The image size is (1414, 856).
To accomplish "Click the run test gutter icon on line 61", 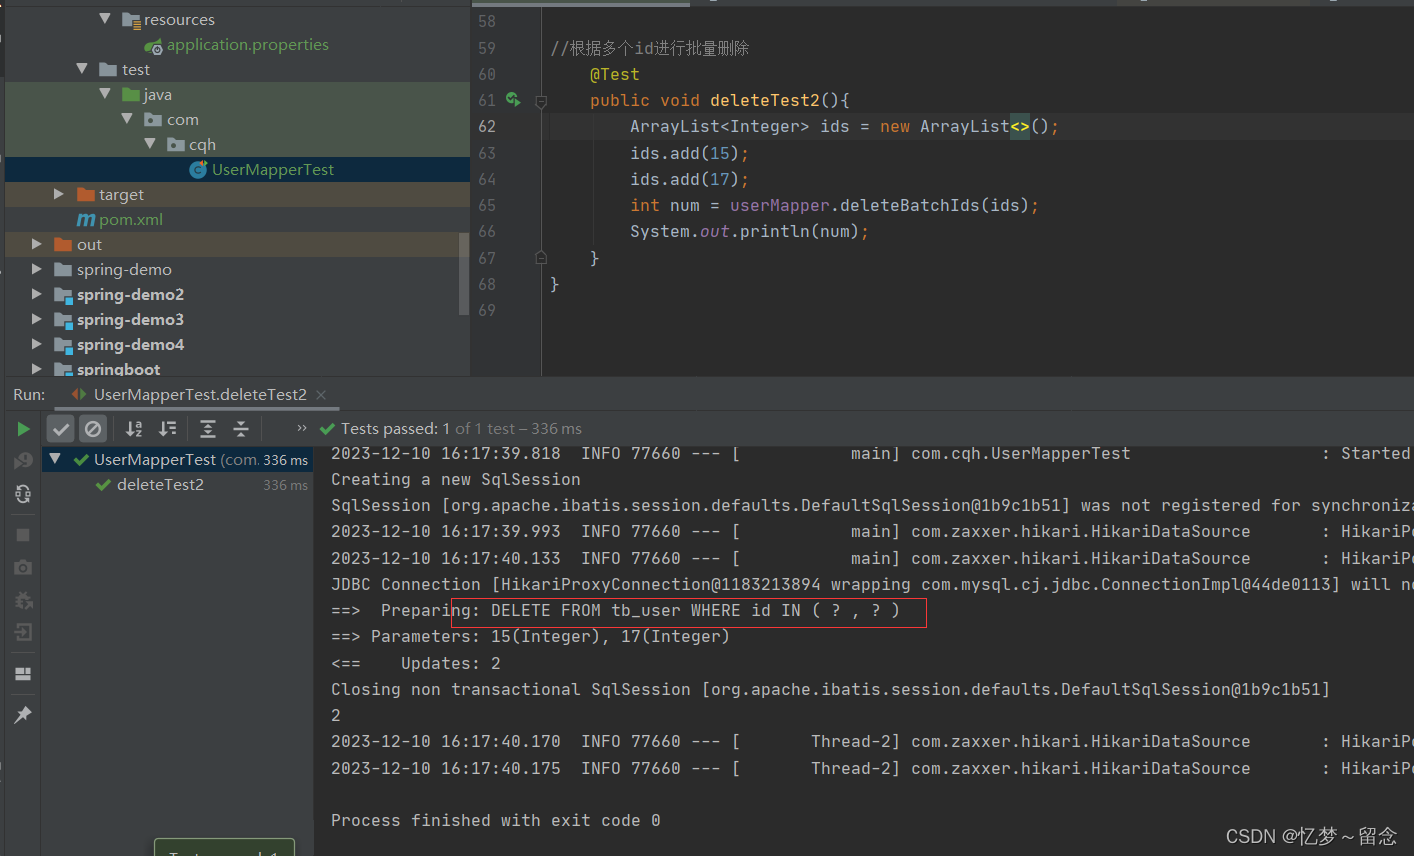I will coord(513,99).
